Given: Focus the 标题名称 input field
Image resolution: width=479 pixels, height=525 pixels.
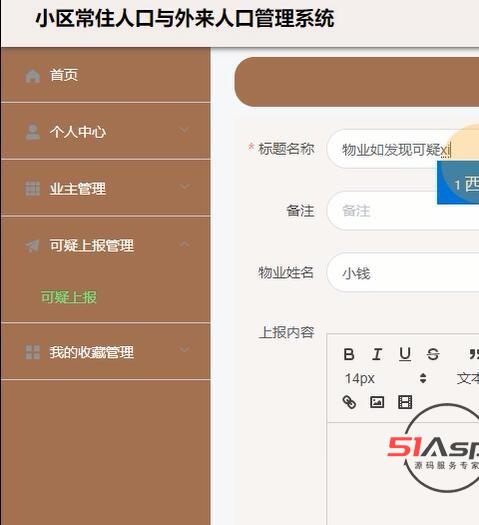Looking at the screenshot, I should [403, 149].
